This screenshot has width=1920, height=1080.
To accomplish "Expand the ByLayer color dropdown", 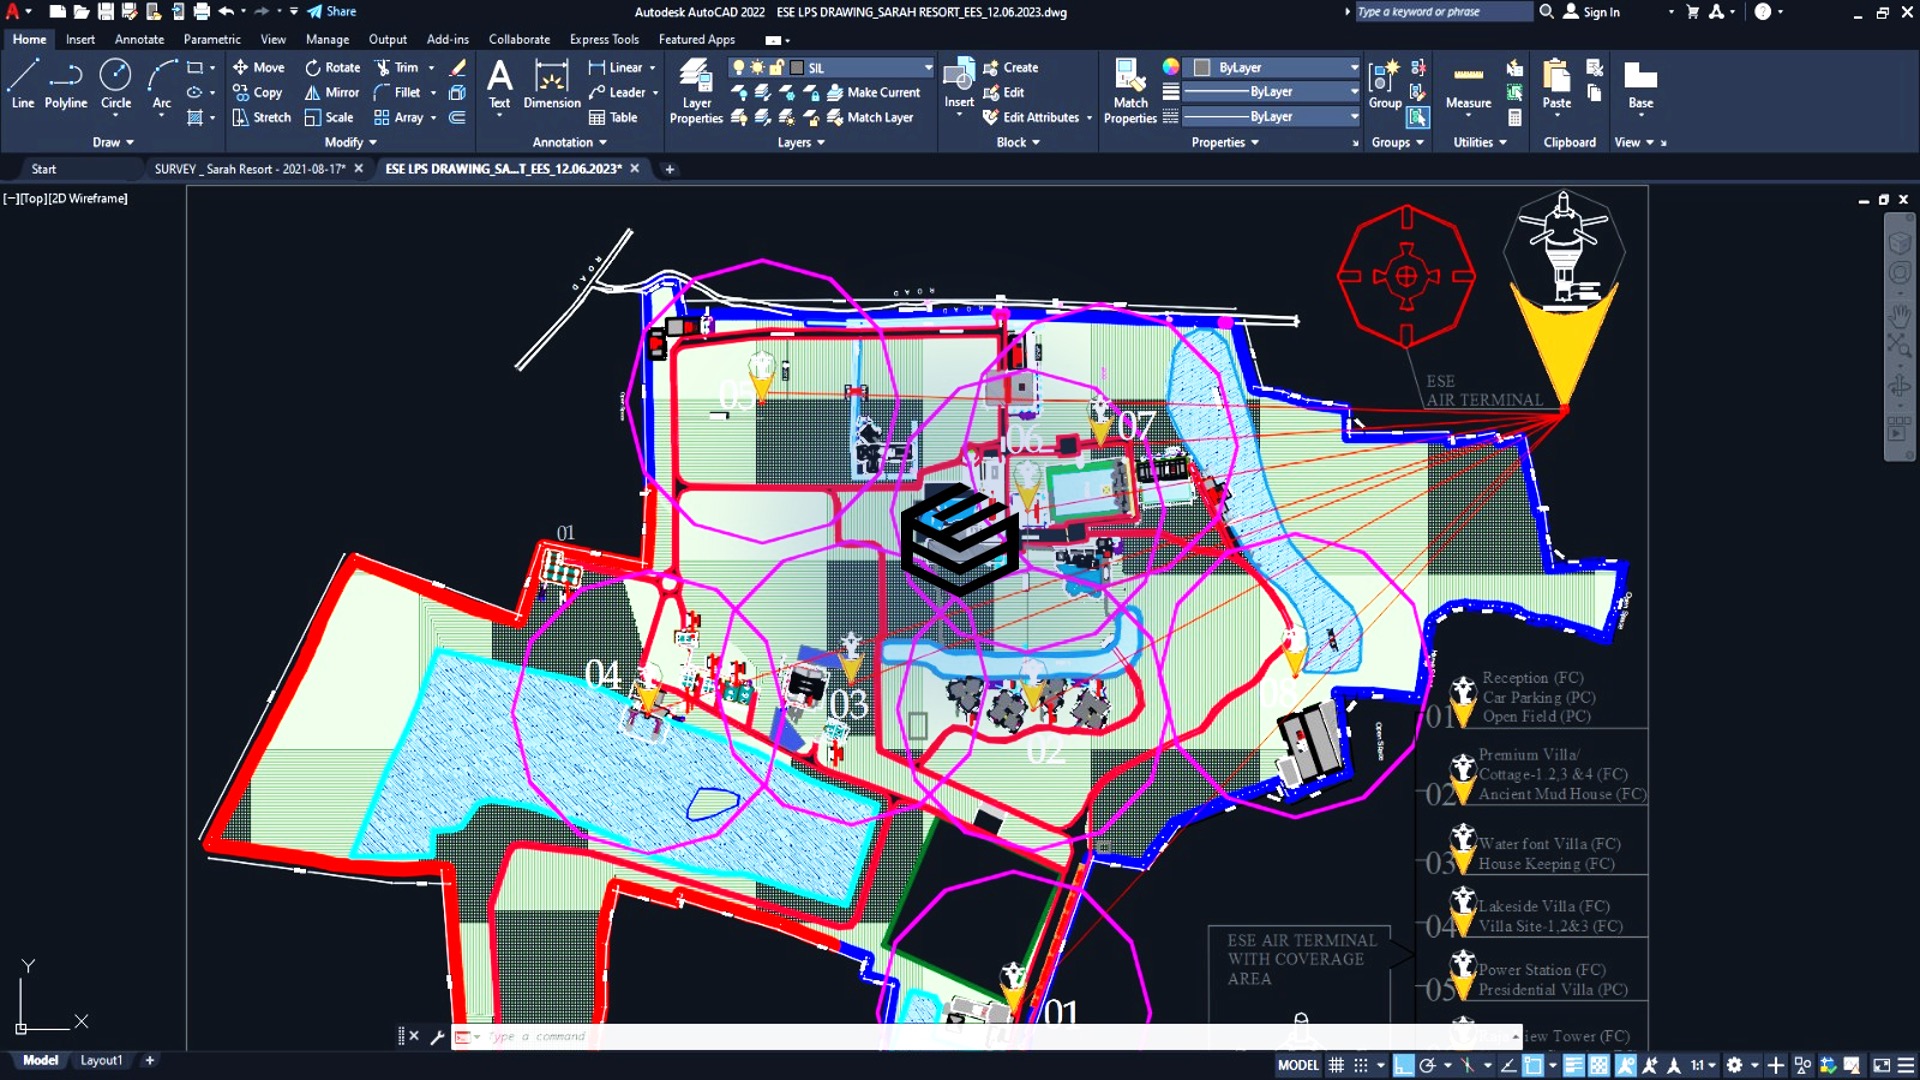I will pyautogui.click(x=1354, y=68).
